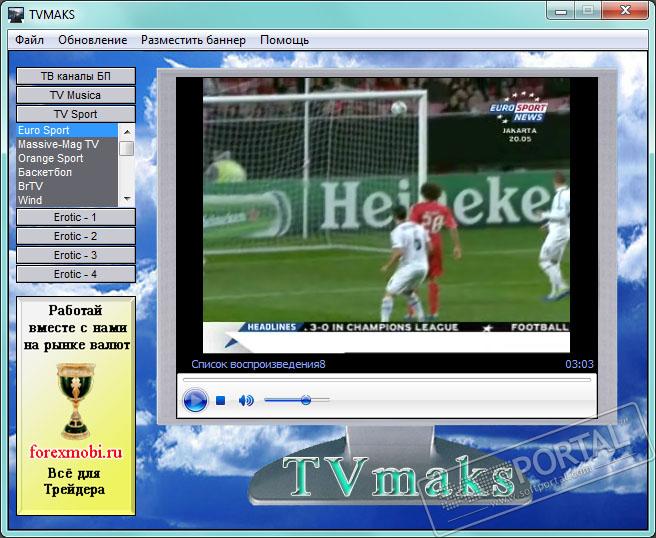The image size is (656, 538).
Task: Expand the TV Musica category
Action: click(76, 95)
